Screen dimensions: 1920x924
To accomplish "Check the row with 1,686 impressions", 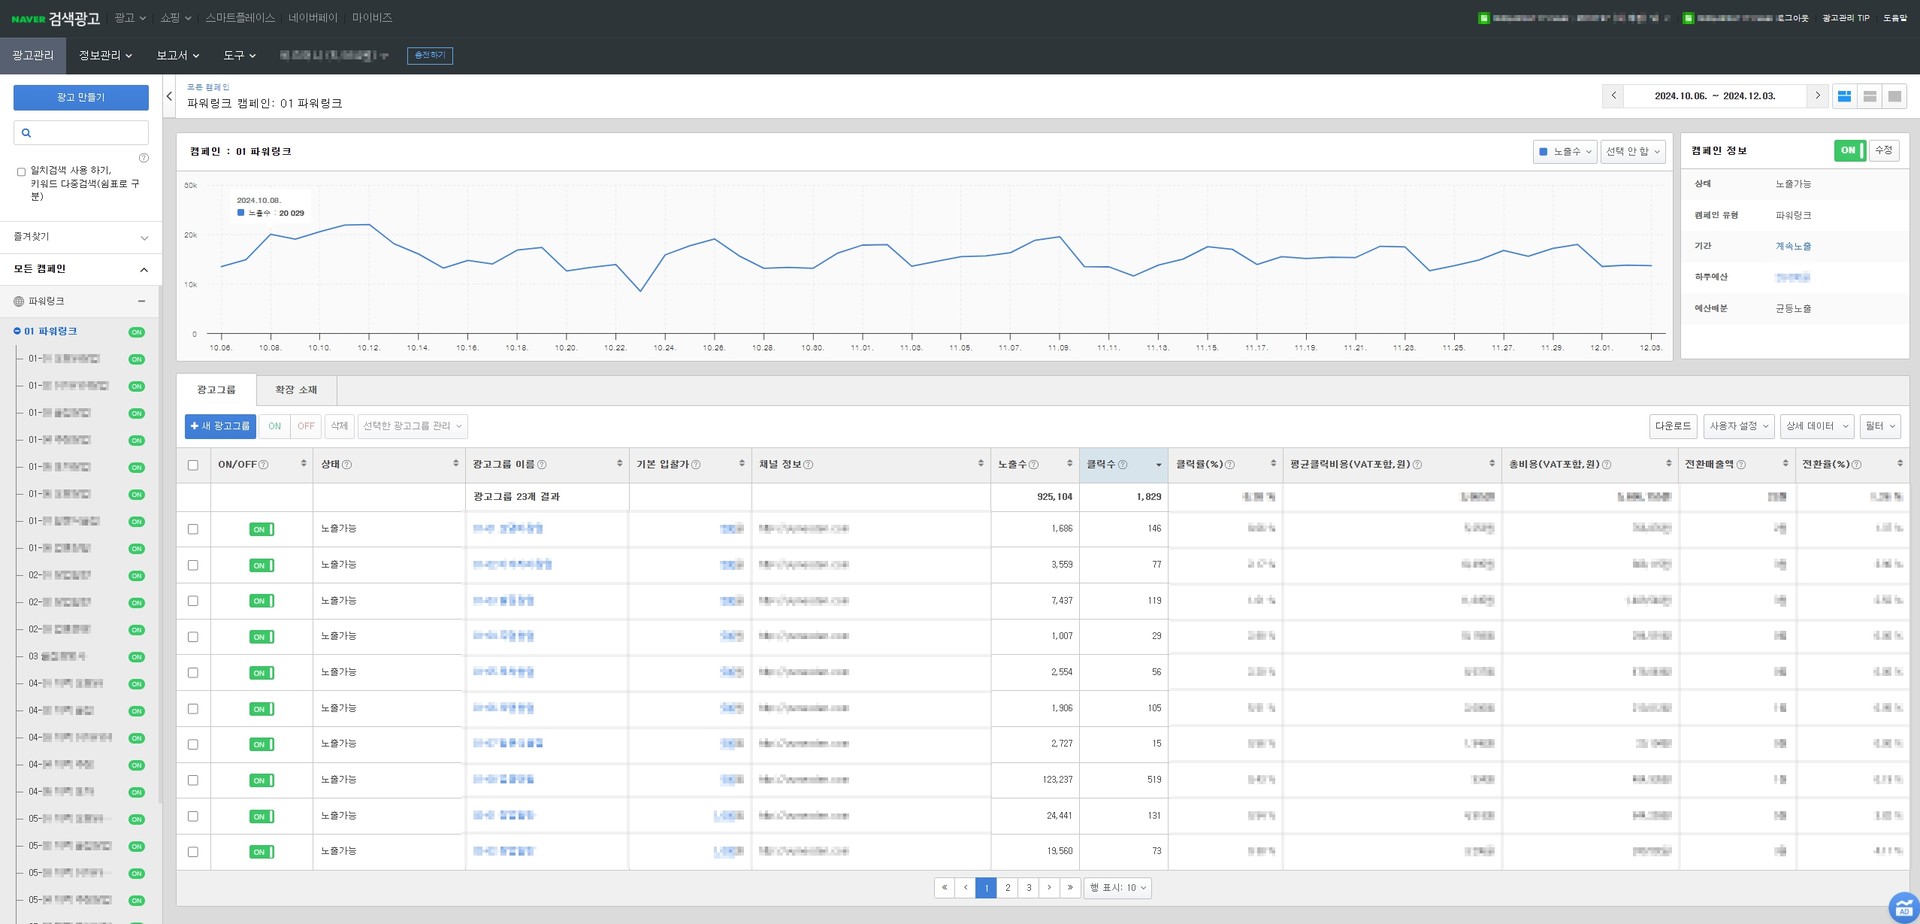I will pyautogui.click(x=193, y=529).
